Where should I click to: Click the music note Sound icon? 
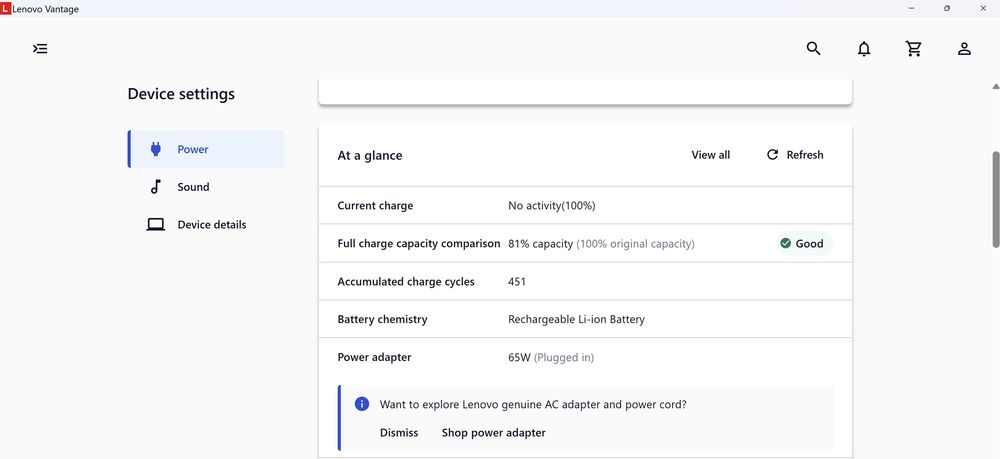pos(155,187)
